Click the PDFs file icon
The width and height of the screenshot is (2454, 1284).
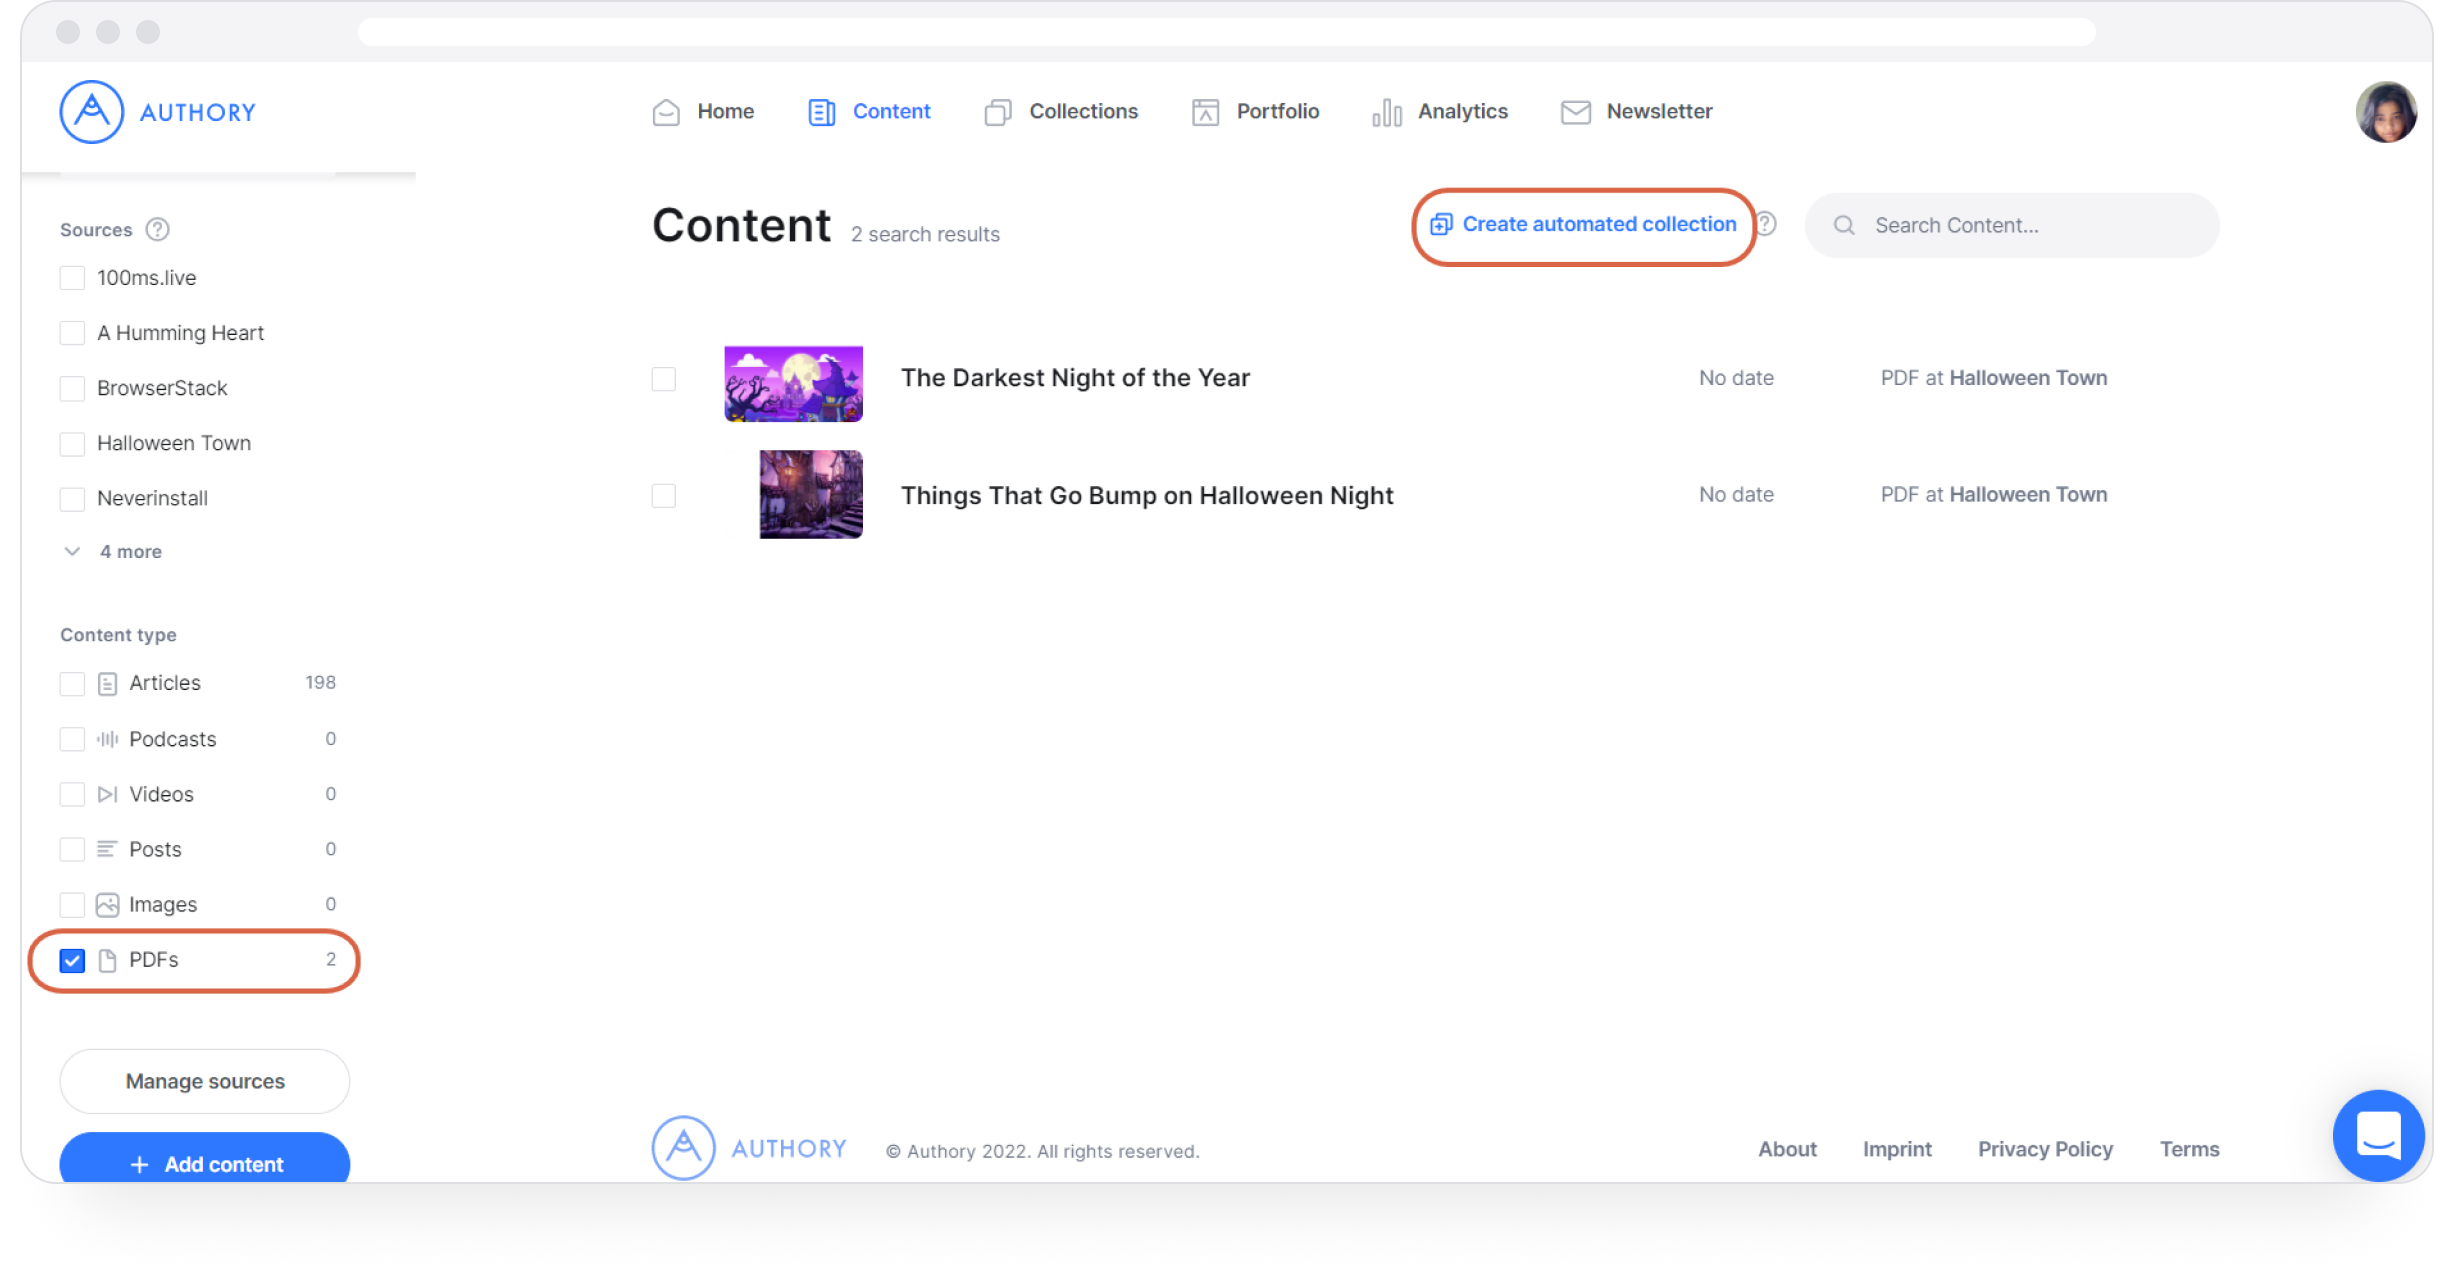coord(107,960)
